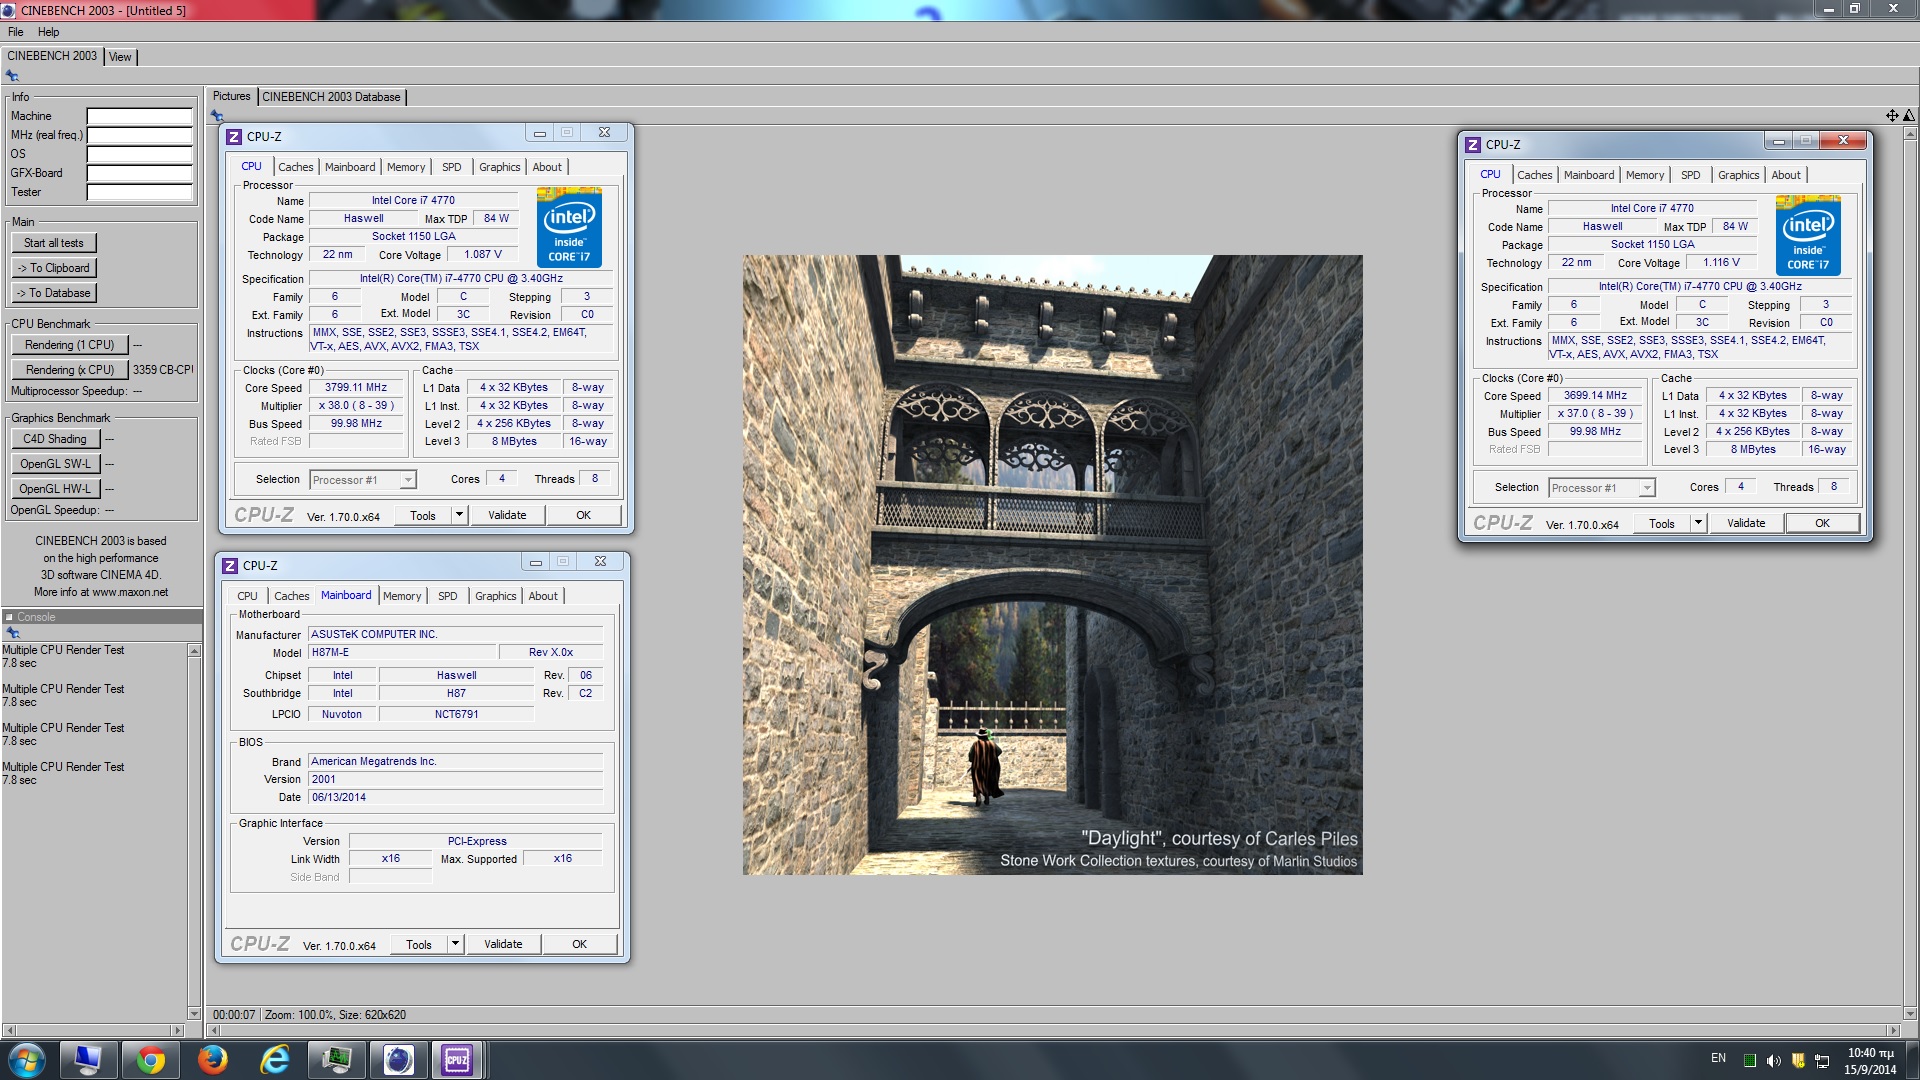
Task: Click OK in right CPU-Z window
Action: point(1822,523)
